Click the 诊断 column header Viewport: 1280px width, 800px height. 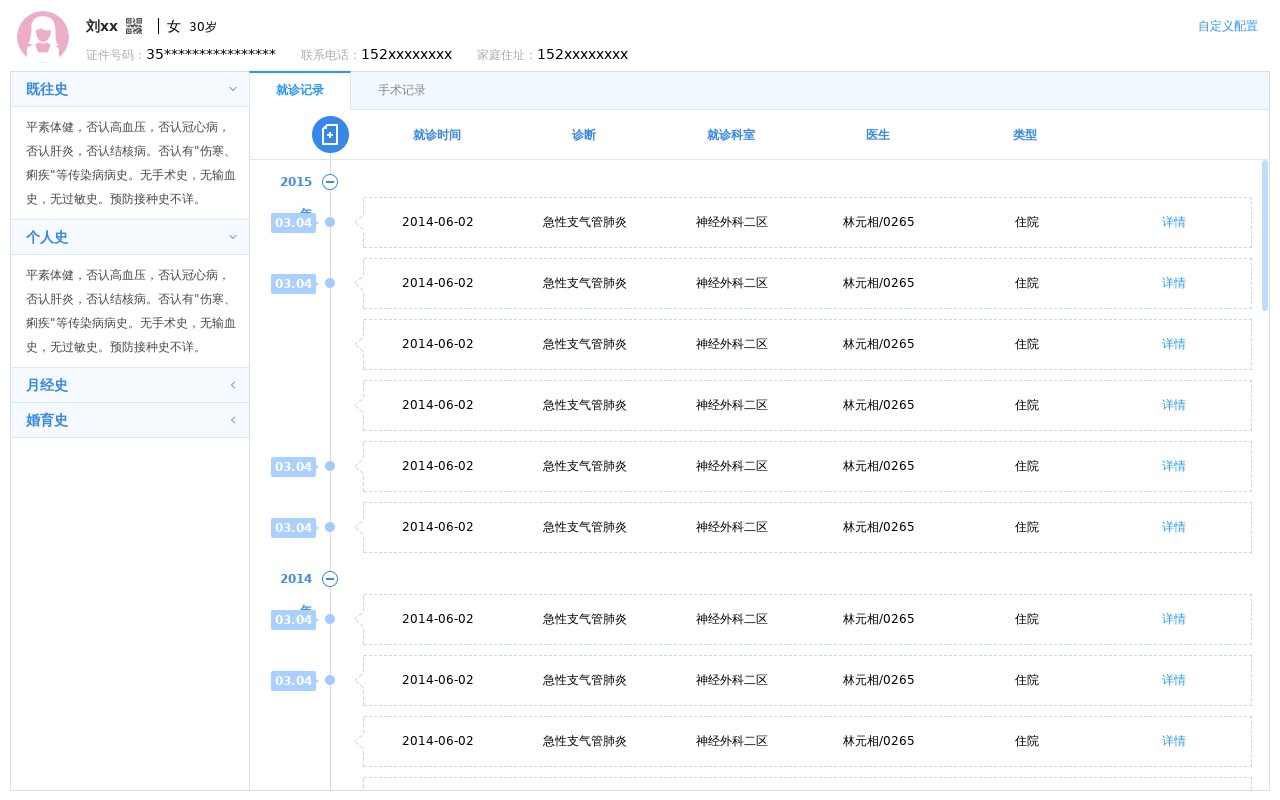[584, 135]
